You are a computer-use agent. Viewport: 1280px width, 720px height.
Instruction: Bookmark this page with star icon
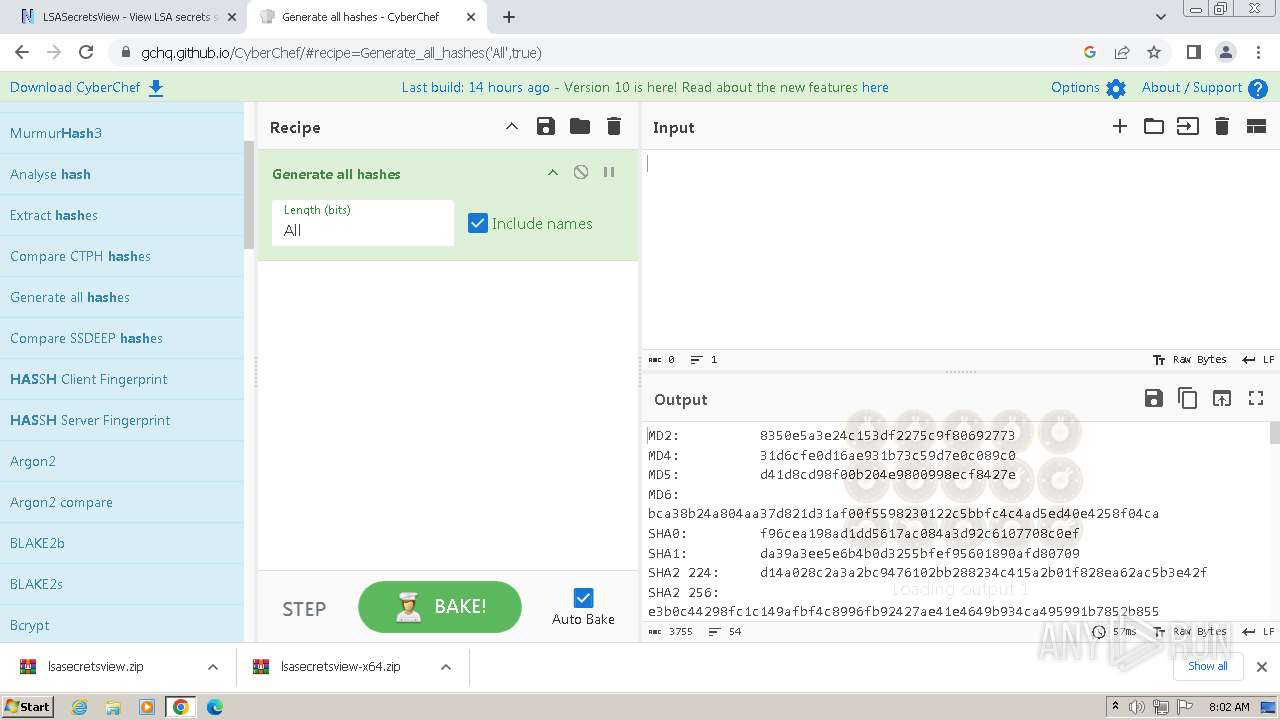(x=1154, y=53)
